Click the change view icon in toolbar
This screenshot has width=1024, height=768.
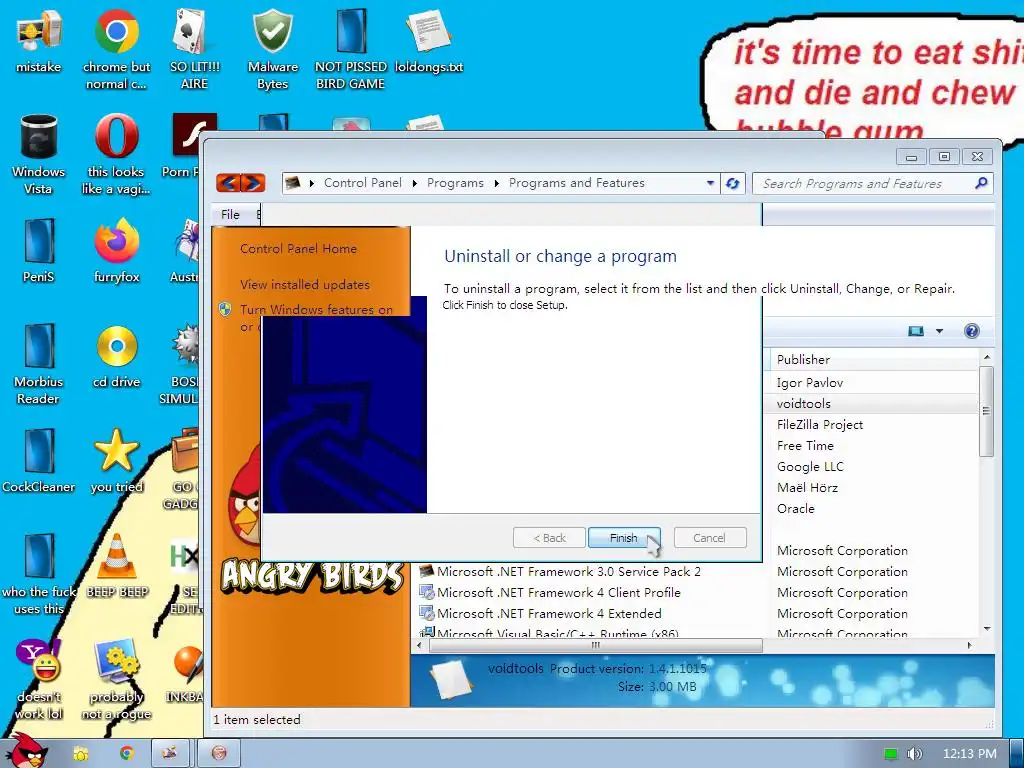[916, 331]
